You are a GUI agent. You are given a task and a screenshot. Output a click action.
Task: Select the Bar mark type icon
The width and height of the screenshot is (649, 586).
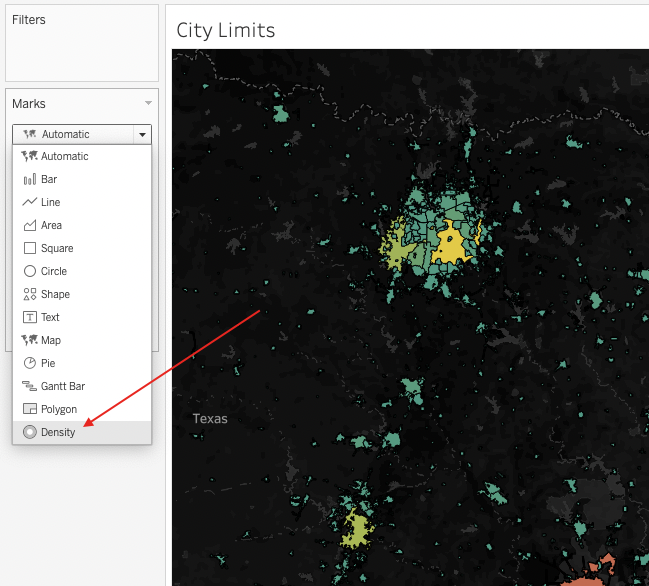coord(29,180)
